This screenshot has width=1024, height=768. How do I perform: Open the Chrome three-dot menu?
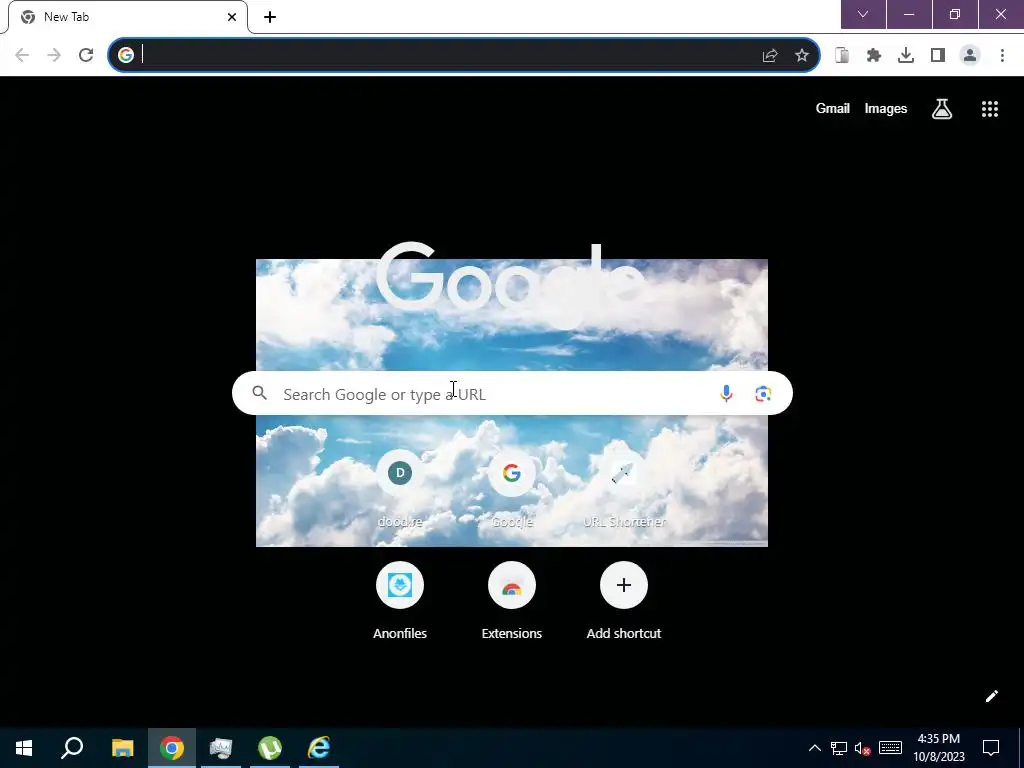point(1002,56)
